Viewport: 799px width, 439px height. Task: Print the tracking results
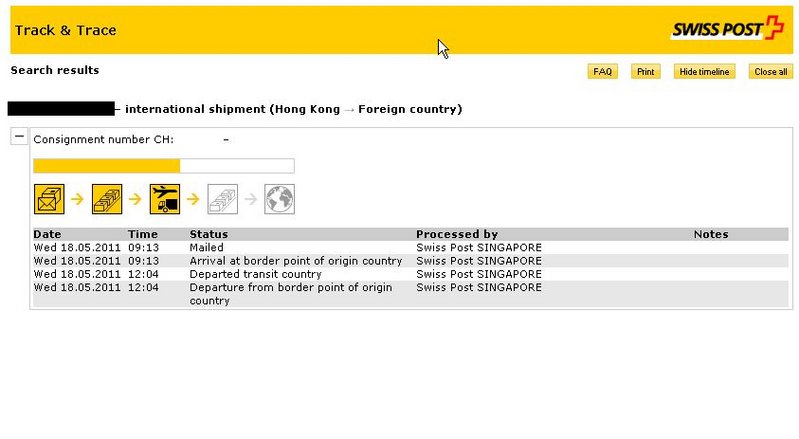pyautogui.click(x=645, y=72)
